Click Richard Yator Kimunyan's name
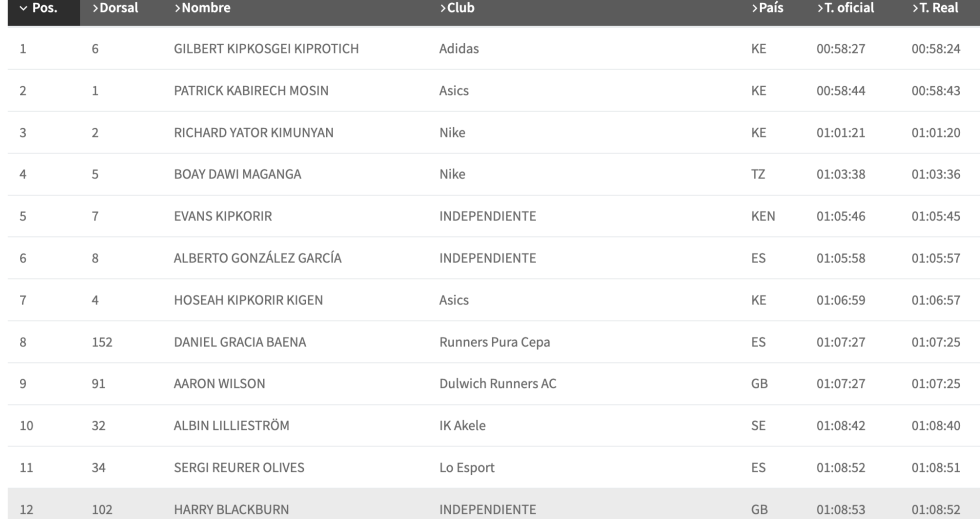Viewport: 980px width, 519px height. click(x=253, y=133)
